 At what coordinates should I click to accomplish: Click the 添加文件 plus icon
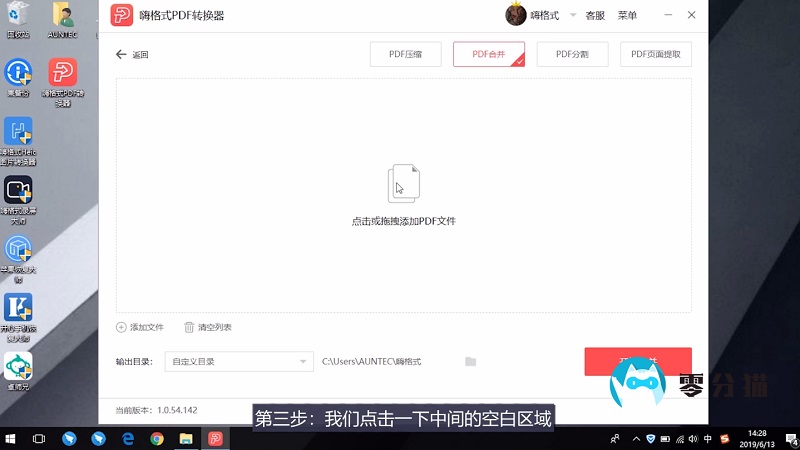click(122, 327)
